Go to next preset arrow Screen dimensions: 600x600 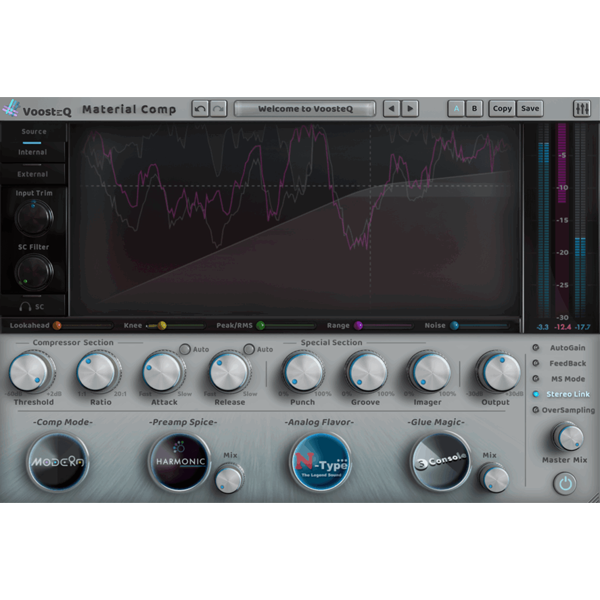pos(410,109)
